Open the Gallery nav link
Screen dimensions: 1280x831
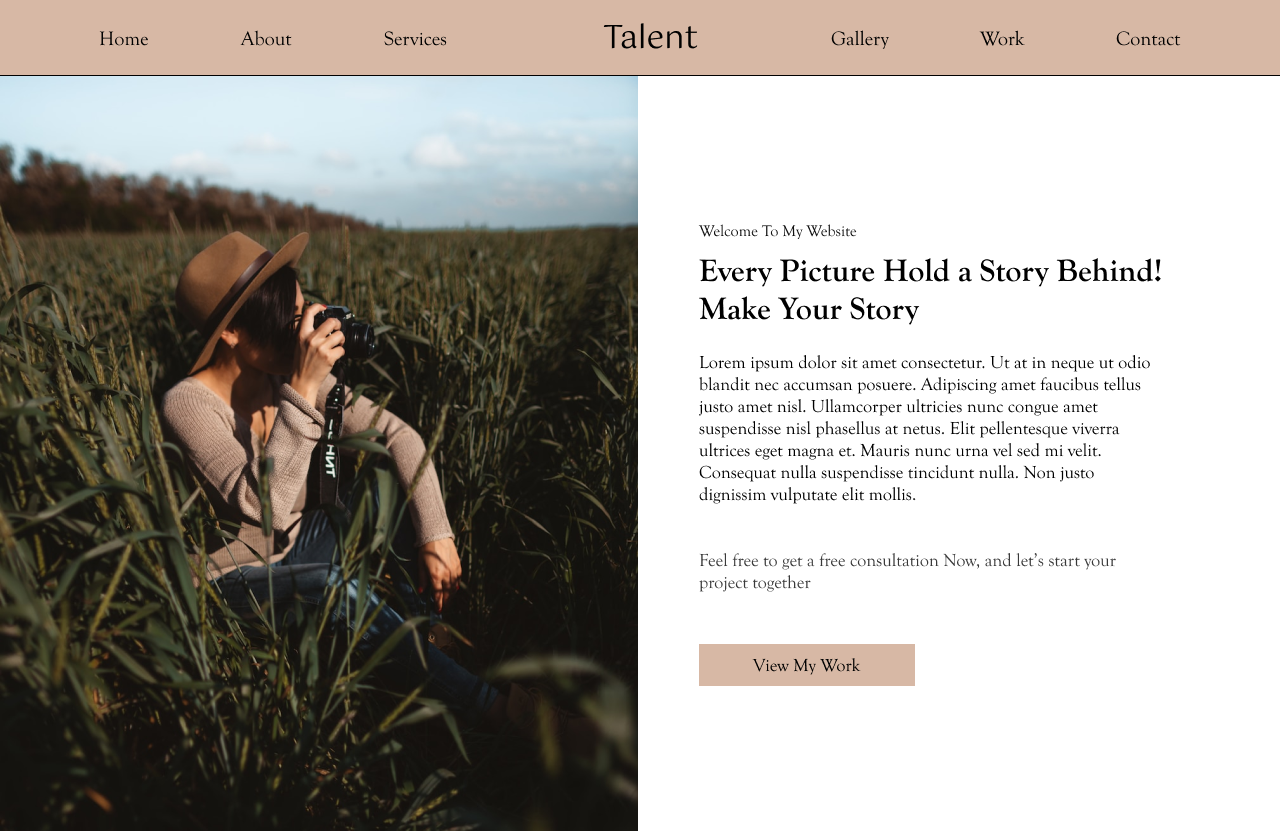pyautogui.click(x=860, y=39)
